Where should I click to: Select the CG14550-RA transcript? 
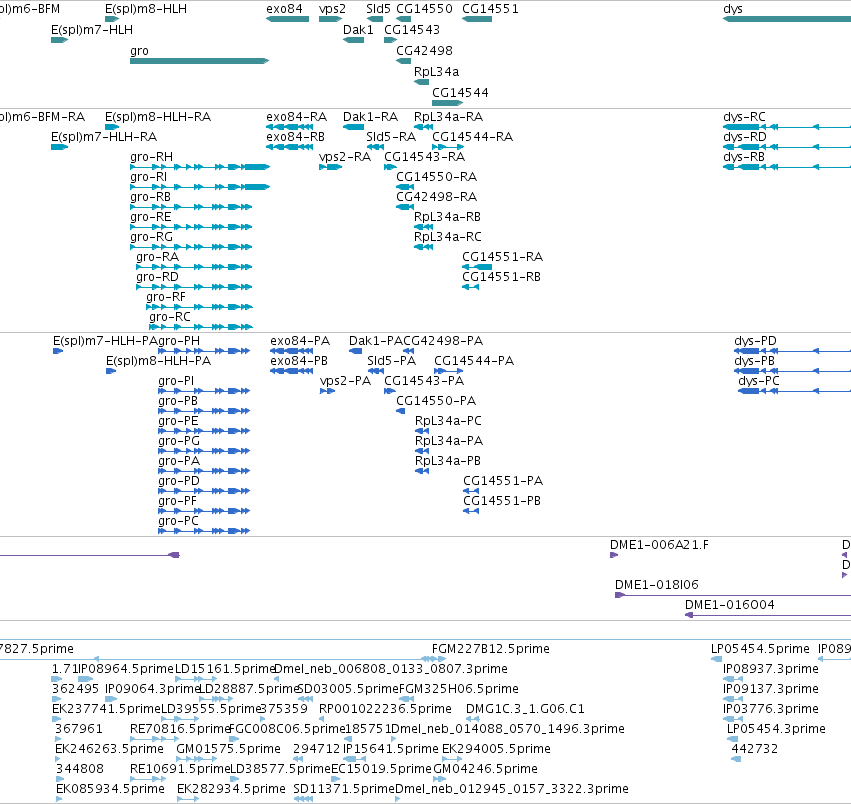click(x=405, y=187)
